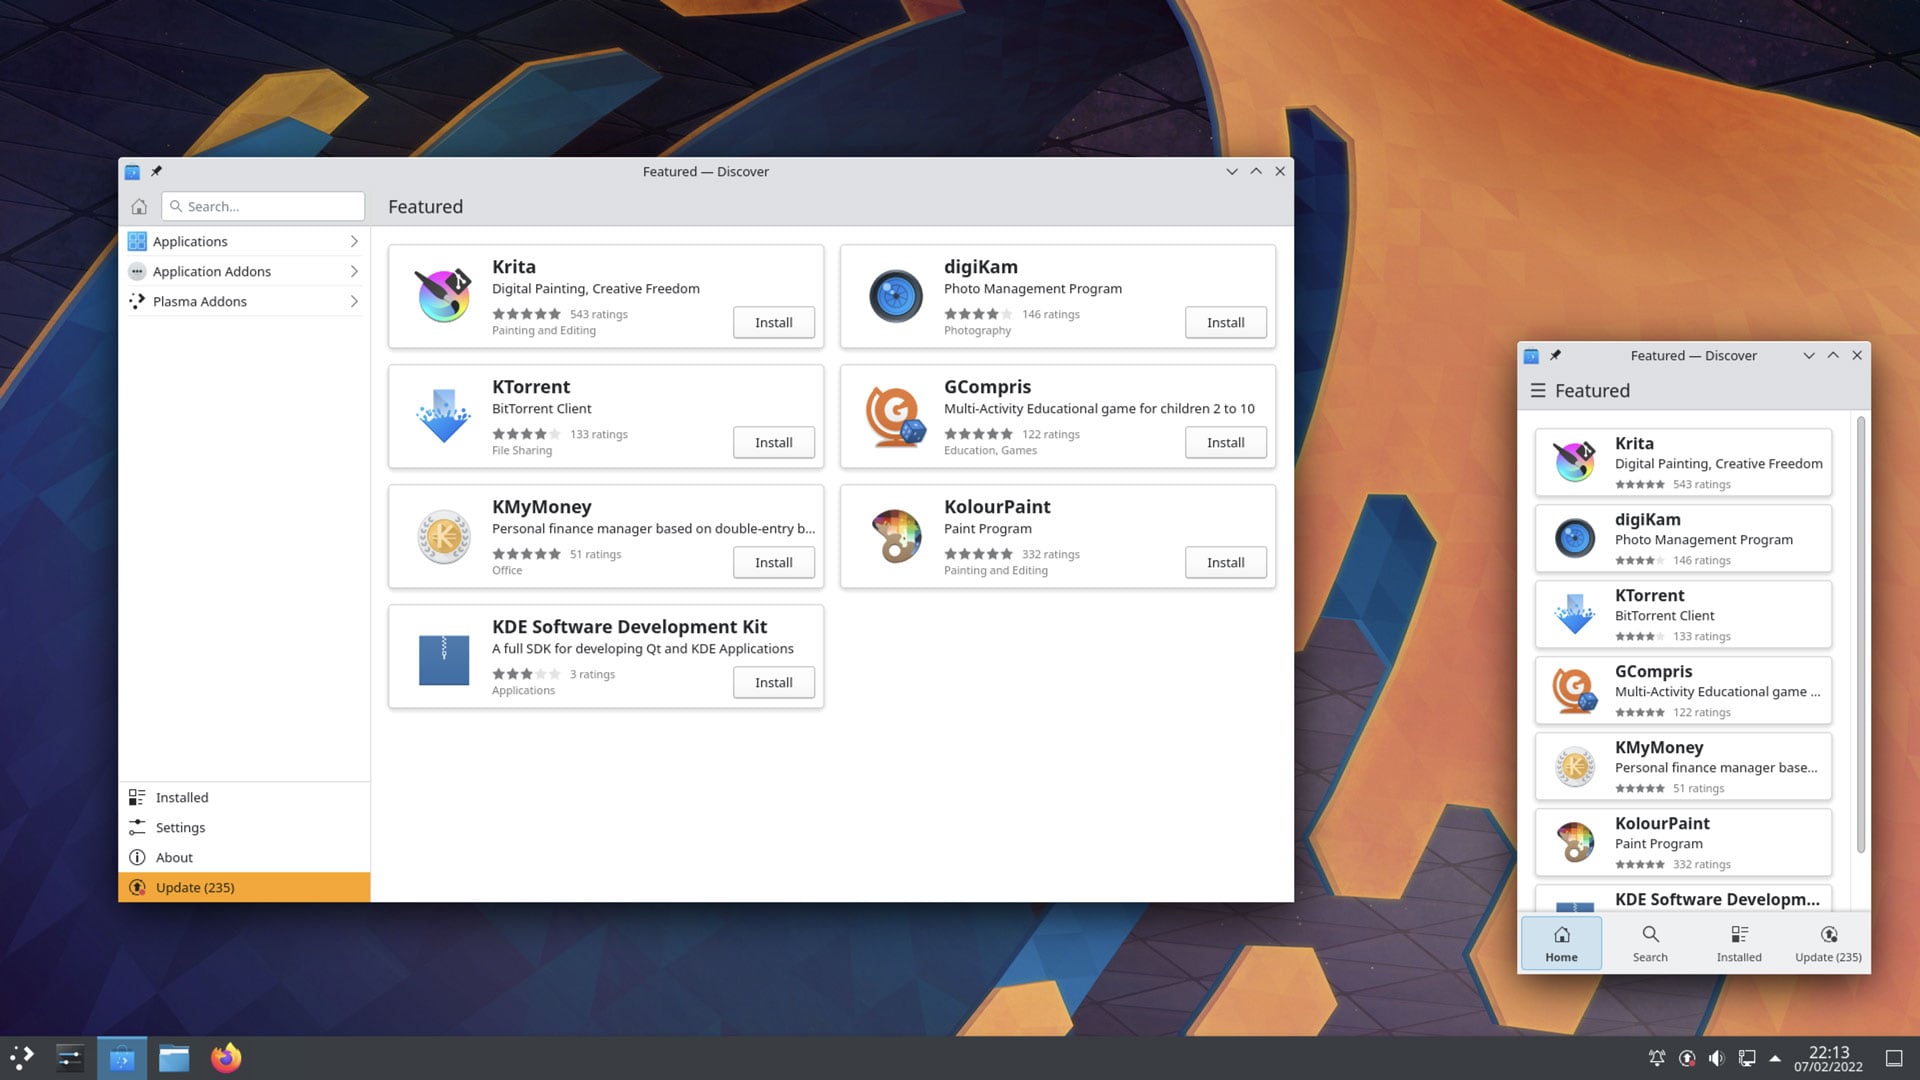Expand the Applications category
The image size is (1920, 1080).
[245, 242]
